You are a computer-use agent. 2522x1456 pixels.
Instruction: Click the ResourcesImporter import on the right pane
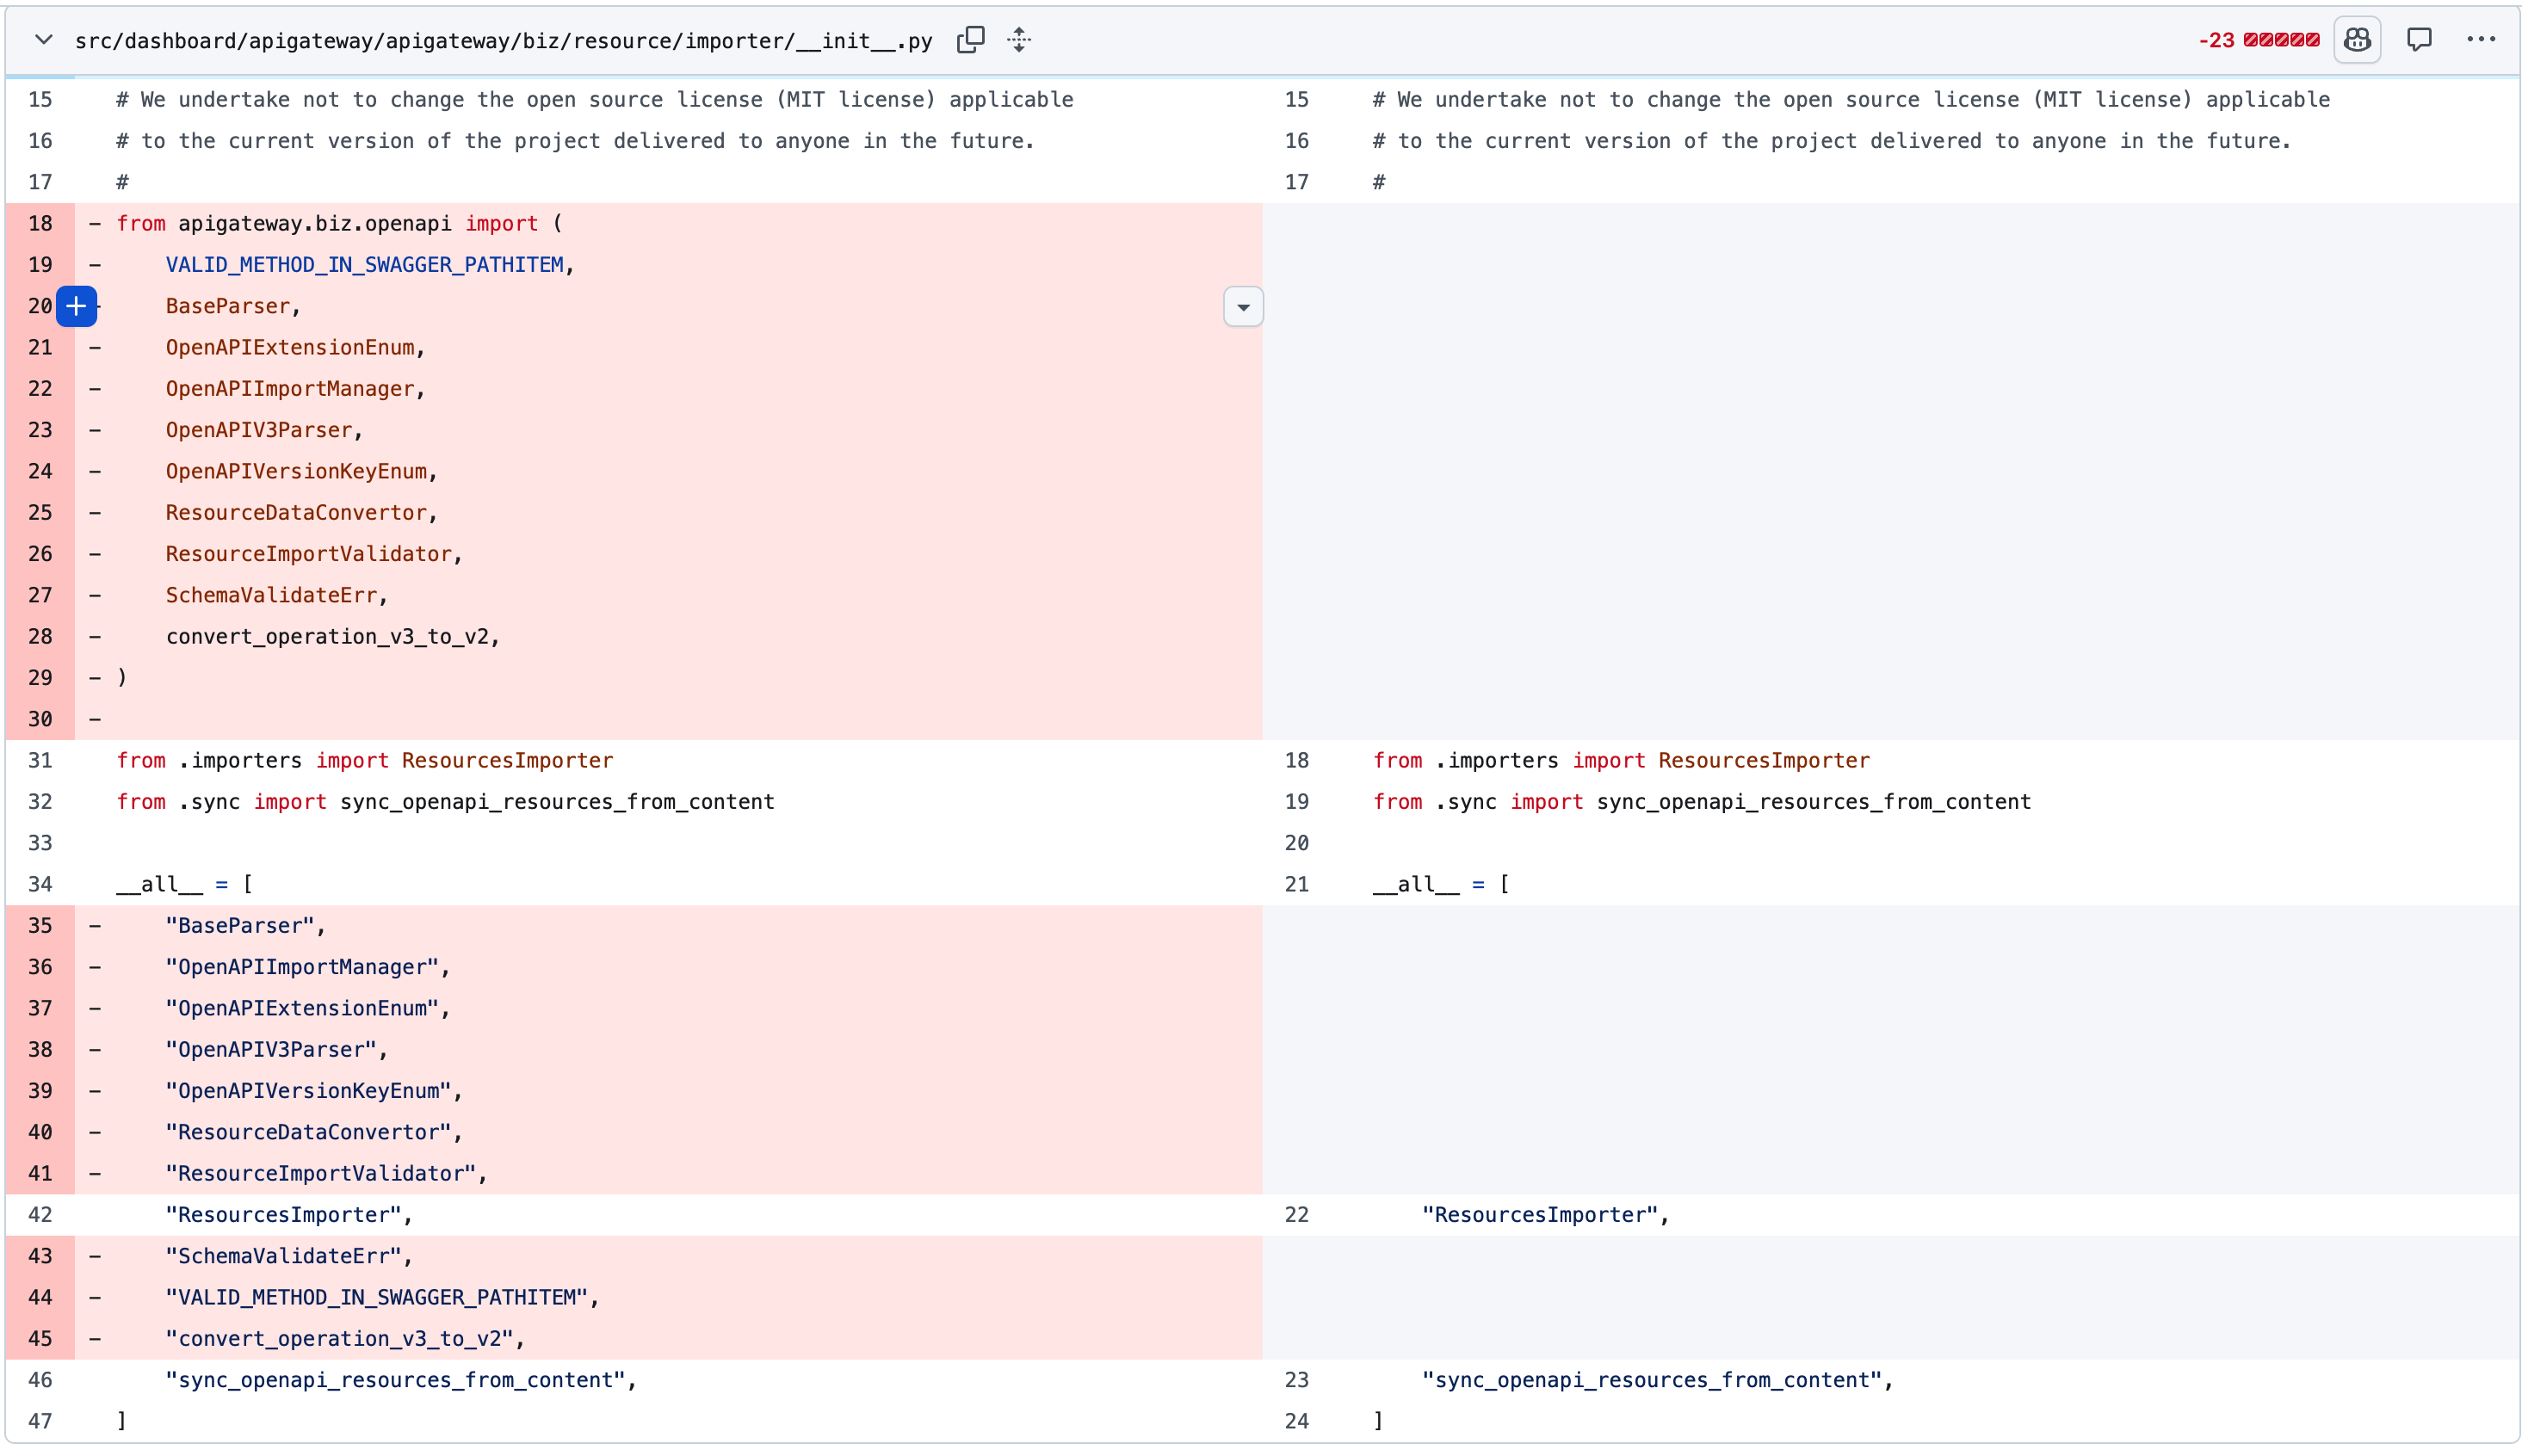coord(1764,761)
